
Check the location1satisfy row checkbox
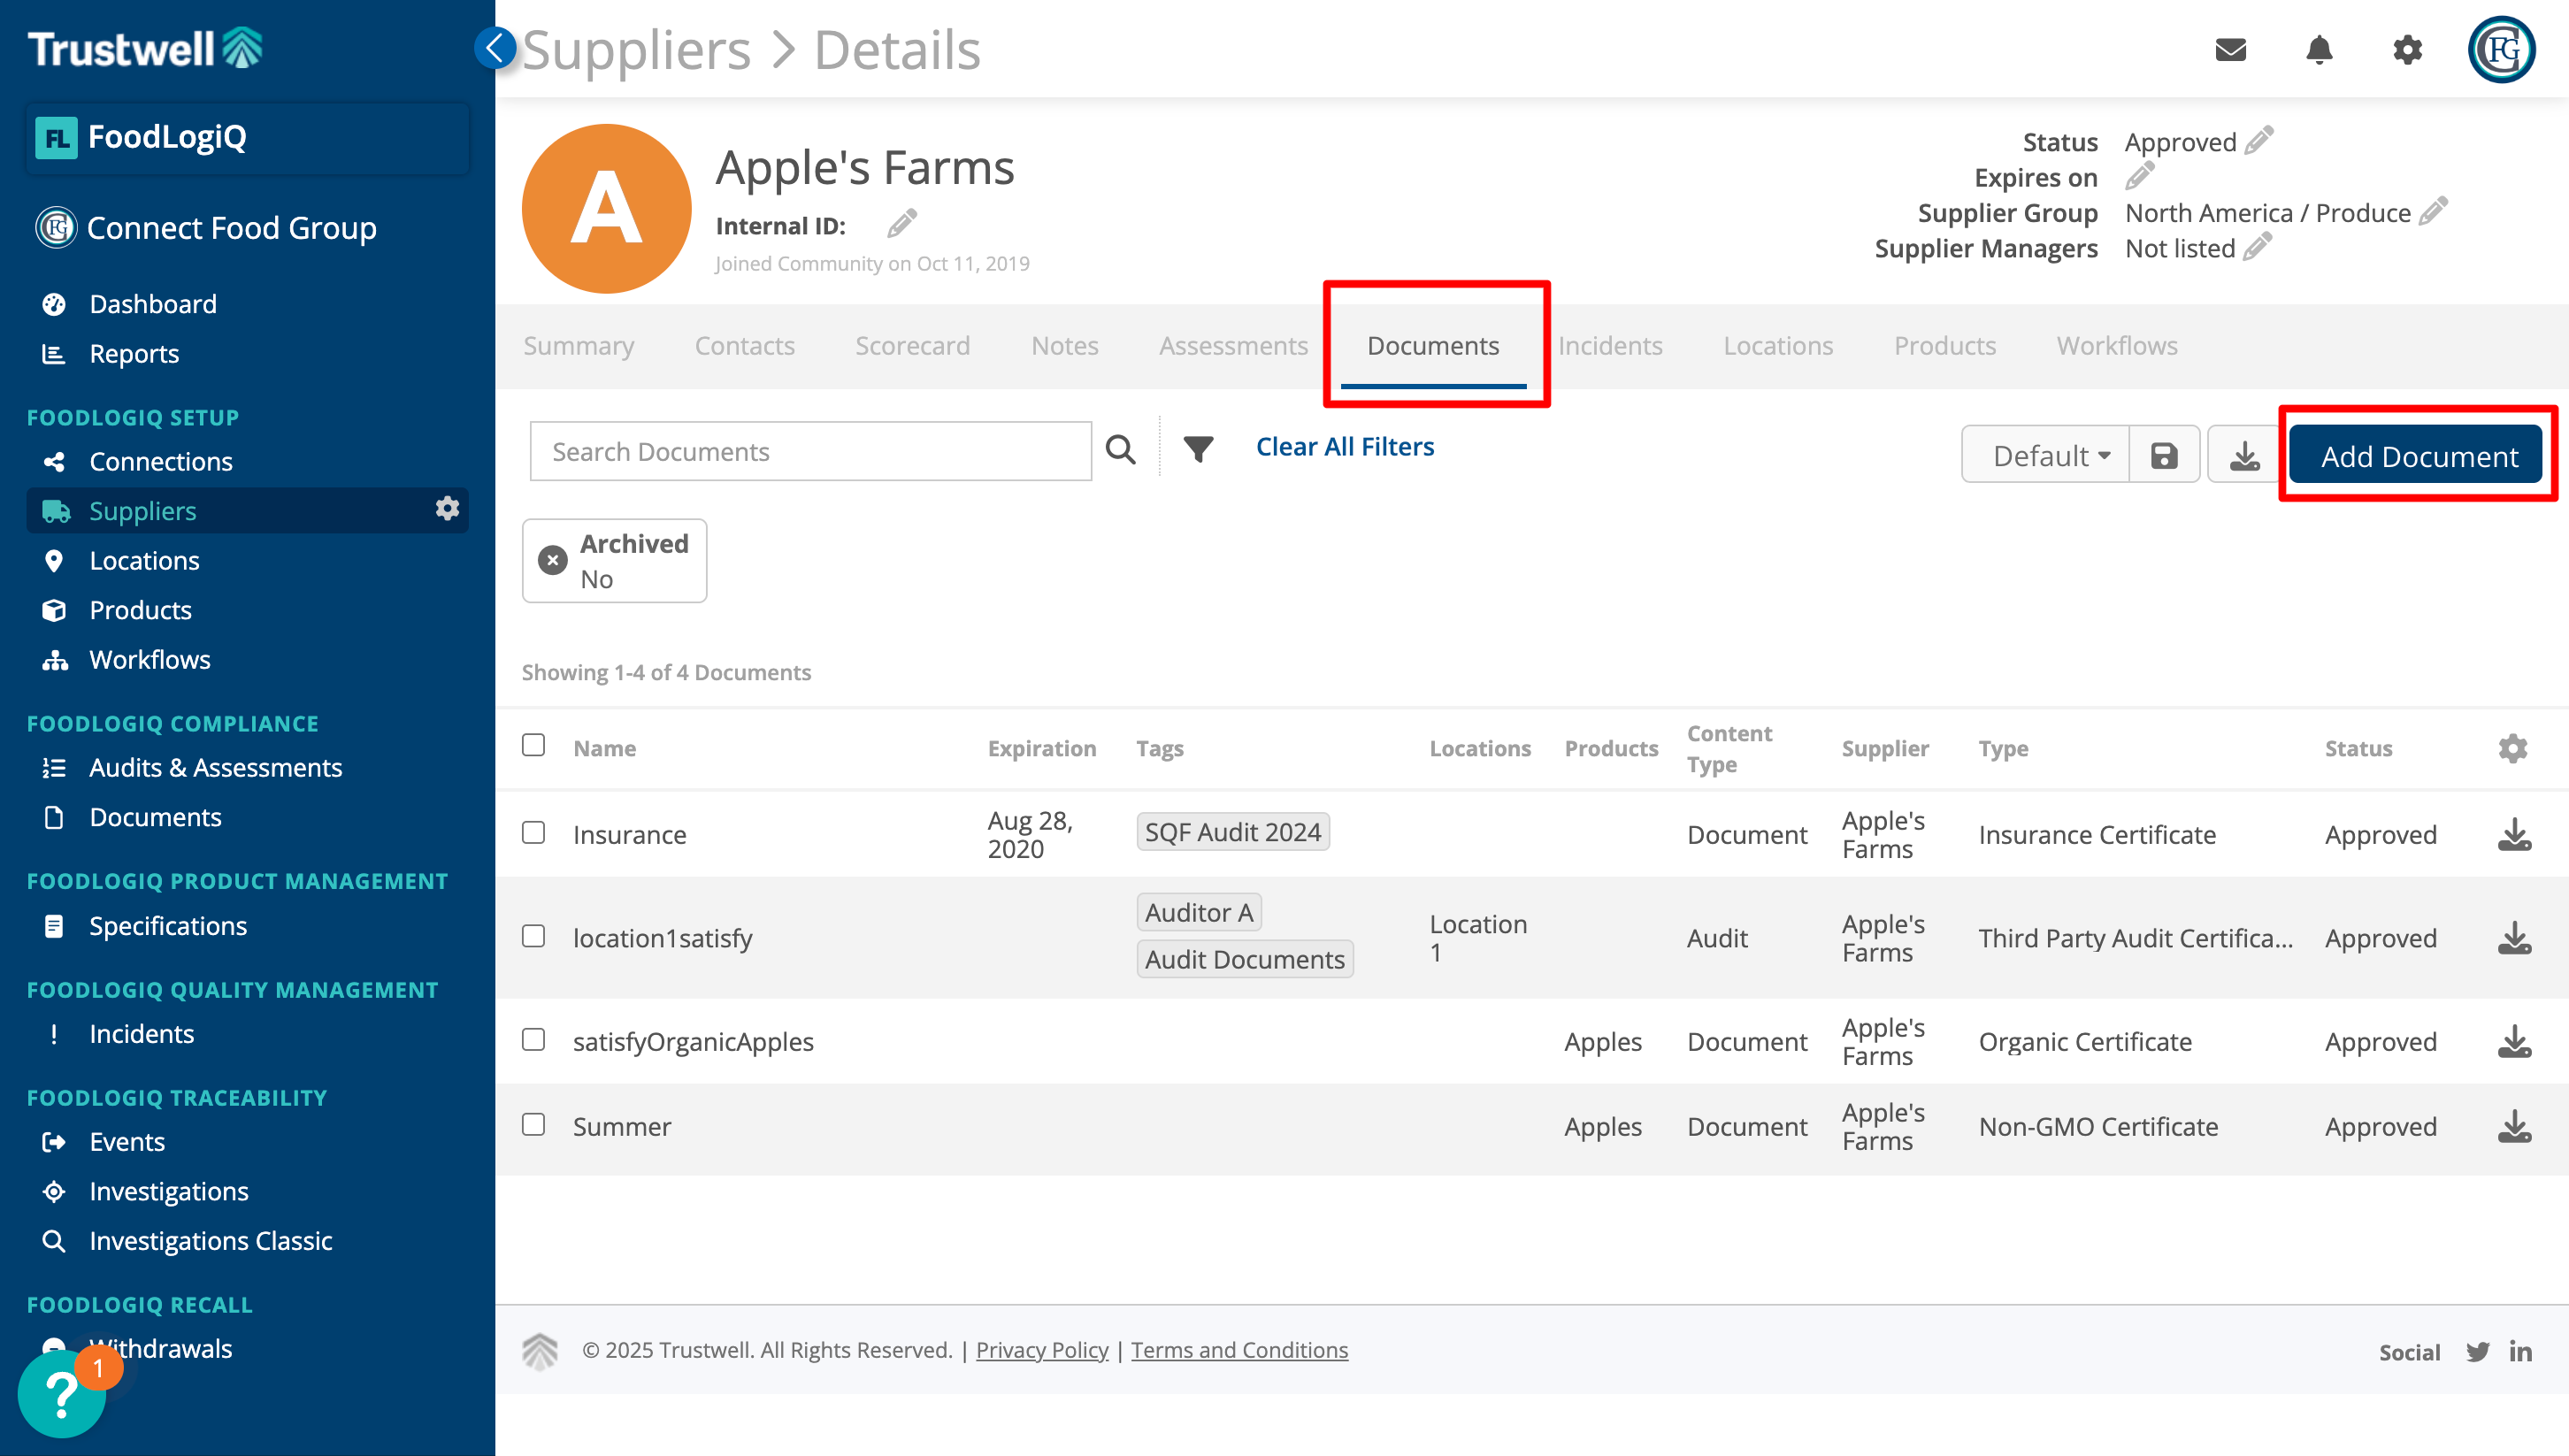[533, 936]
